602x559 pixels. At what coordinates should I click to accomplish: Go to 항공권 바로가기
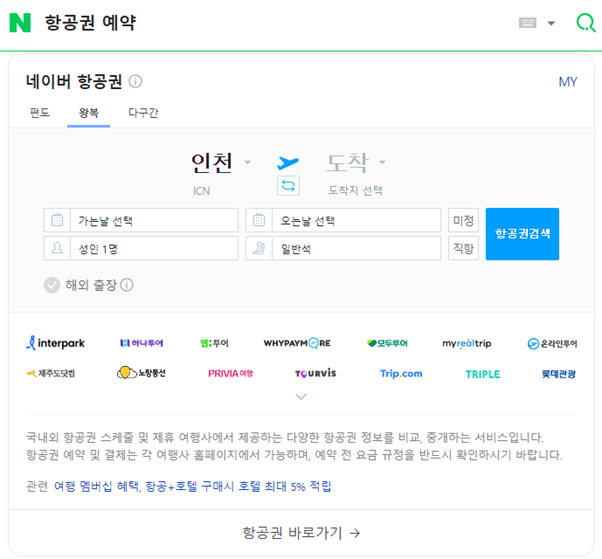click(301, 533)
